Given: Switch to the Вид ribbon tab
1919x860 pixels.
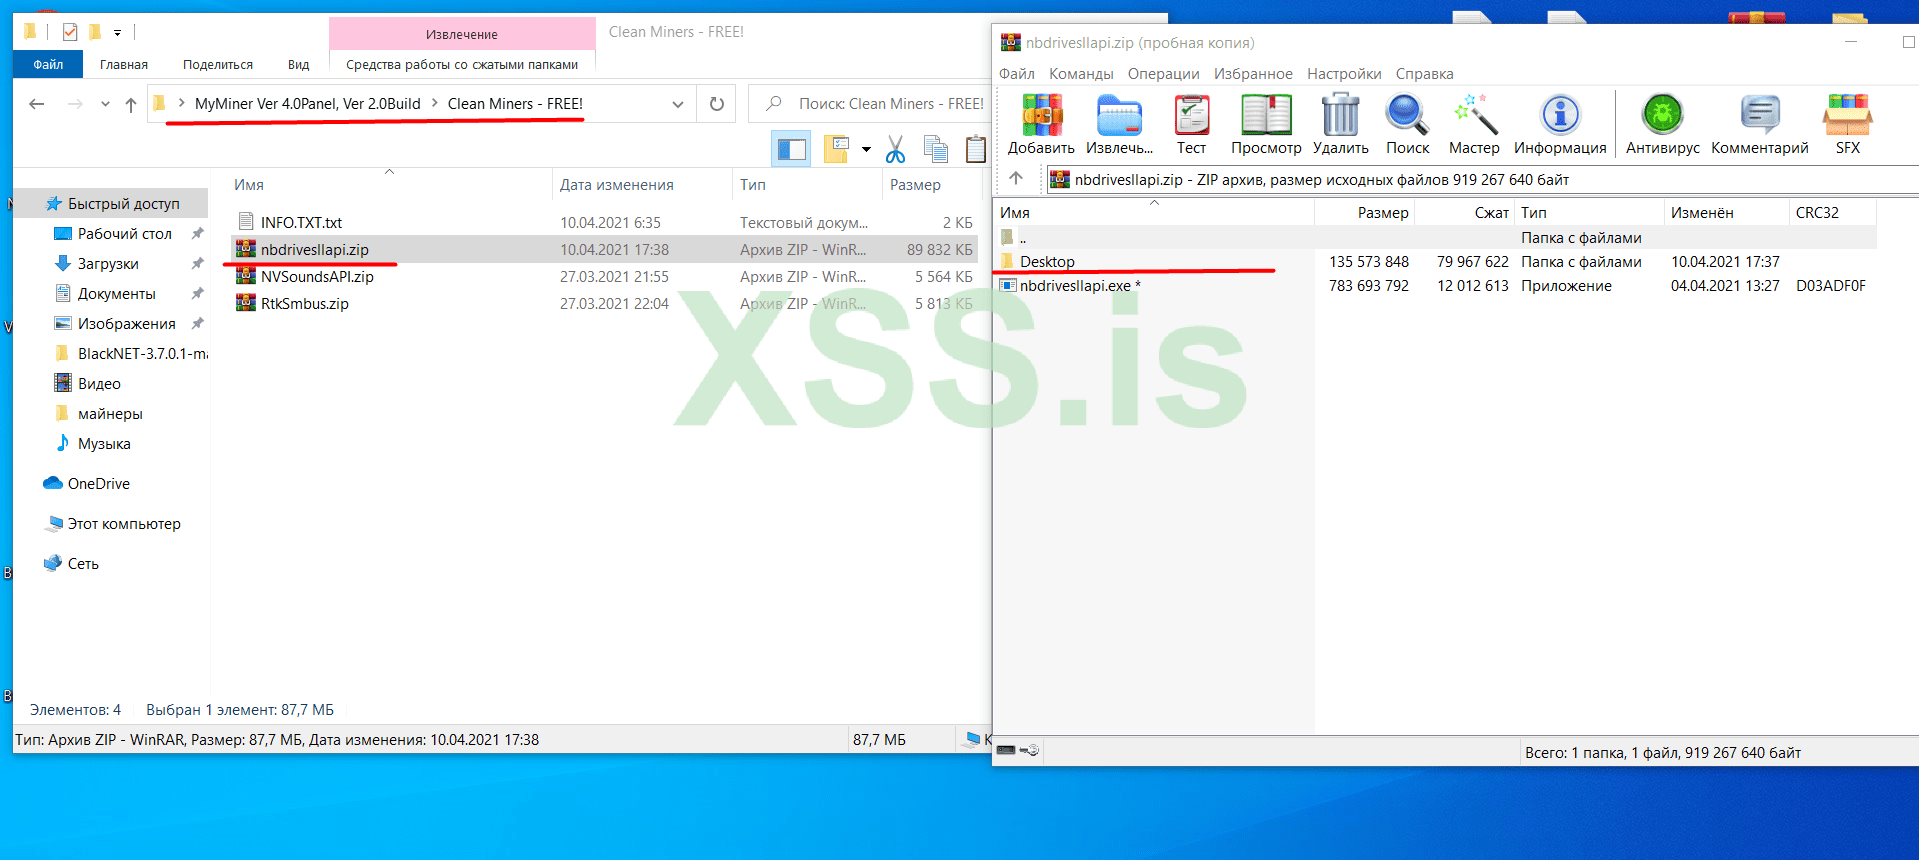Looking at the screenshot, I should 298,64.
